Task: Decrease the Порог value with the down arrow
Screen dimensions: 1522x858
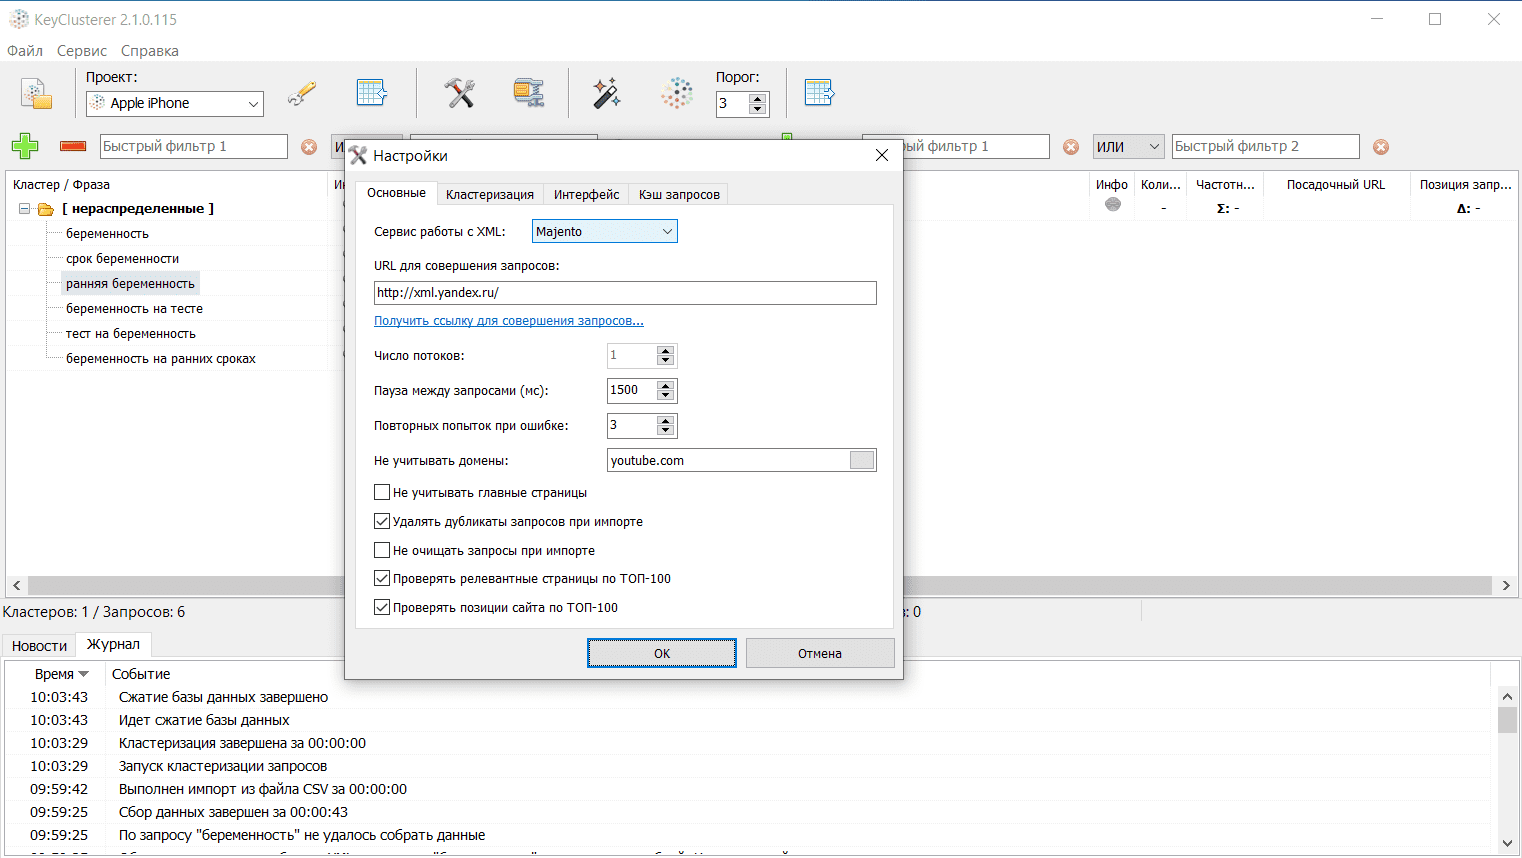Action: [757, 109]
